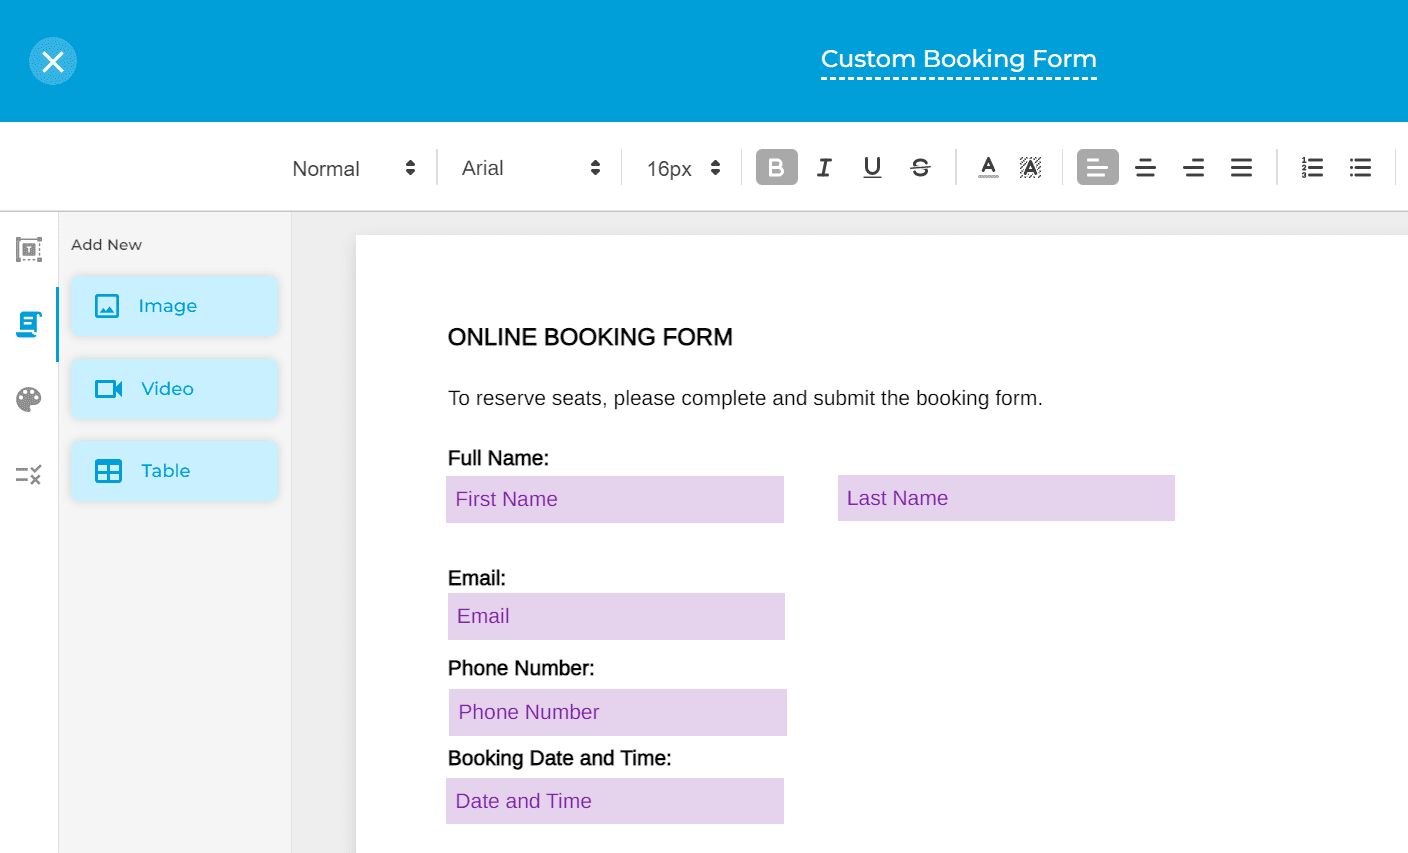Open the text highlight color swatch
This screenshot has width=1408, height=853.
click(x=1030, y=167)
